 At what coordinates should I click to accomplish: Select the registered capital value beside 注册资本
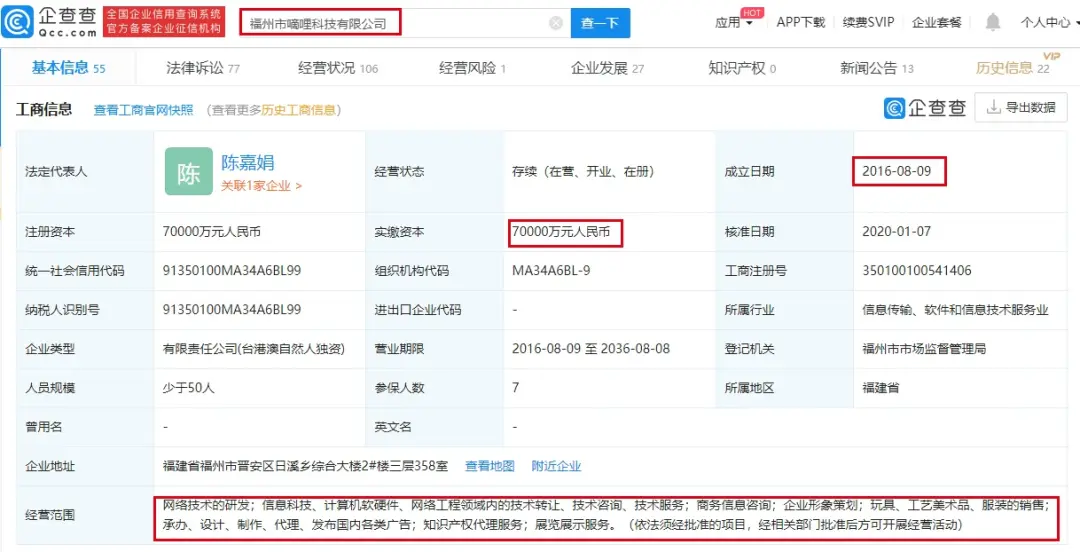coord(212,232)
